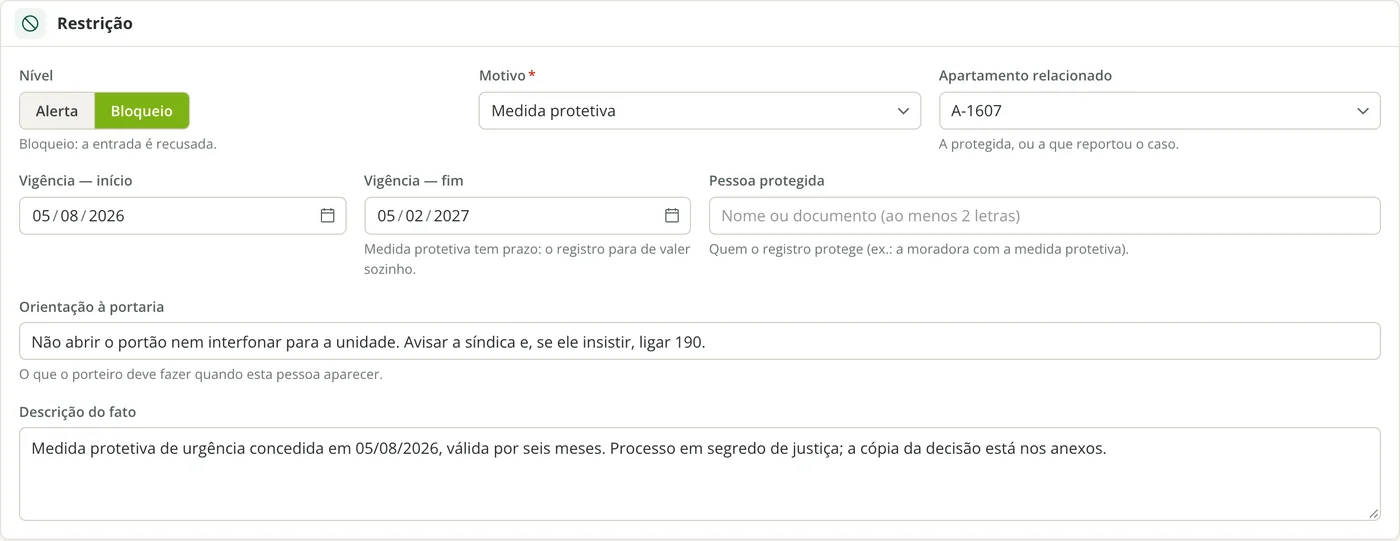Click the Orientação à portaria label
The width and height of the screenshot is (1400, 541).
tap(92, 307)
